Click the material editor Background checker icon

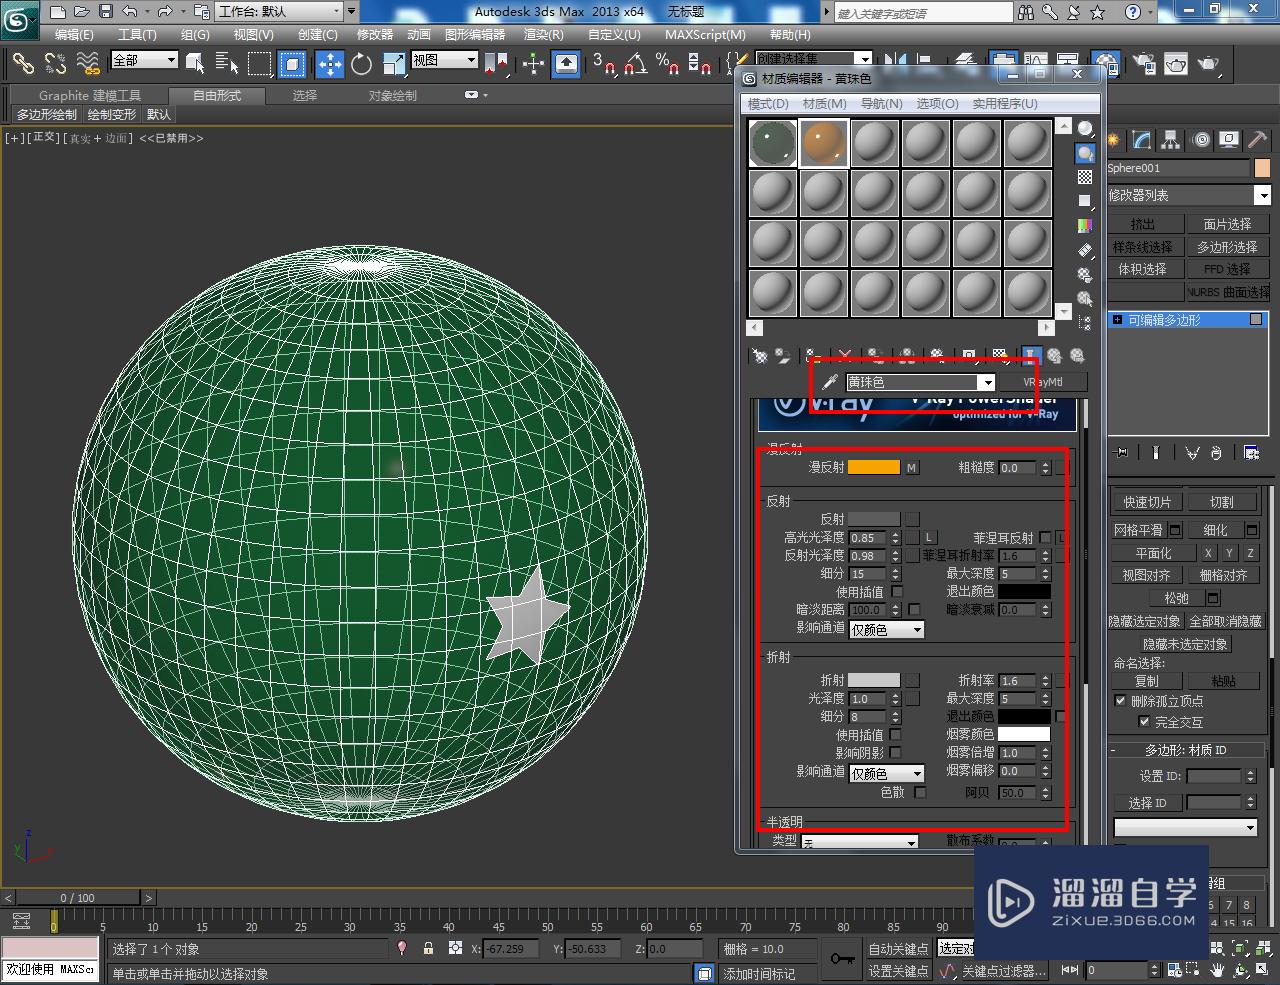coord(1085,177)
